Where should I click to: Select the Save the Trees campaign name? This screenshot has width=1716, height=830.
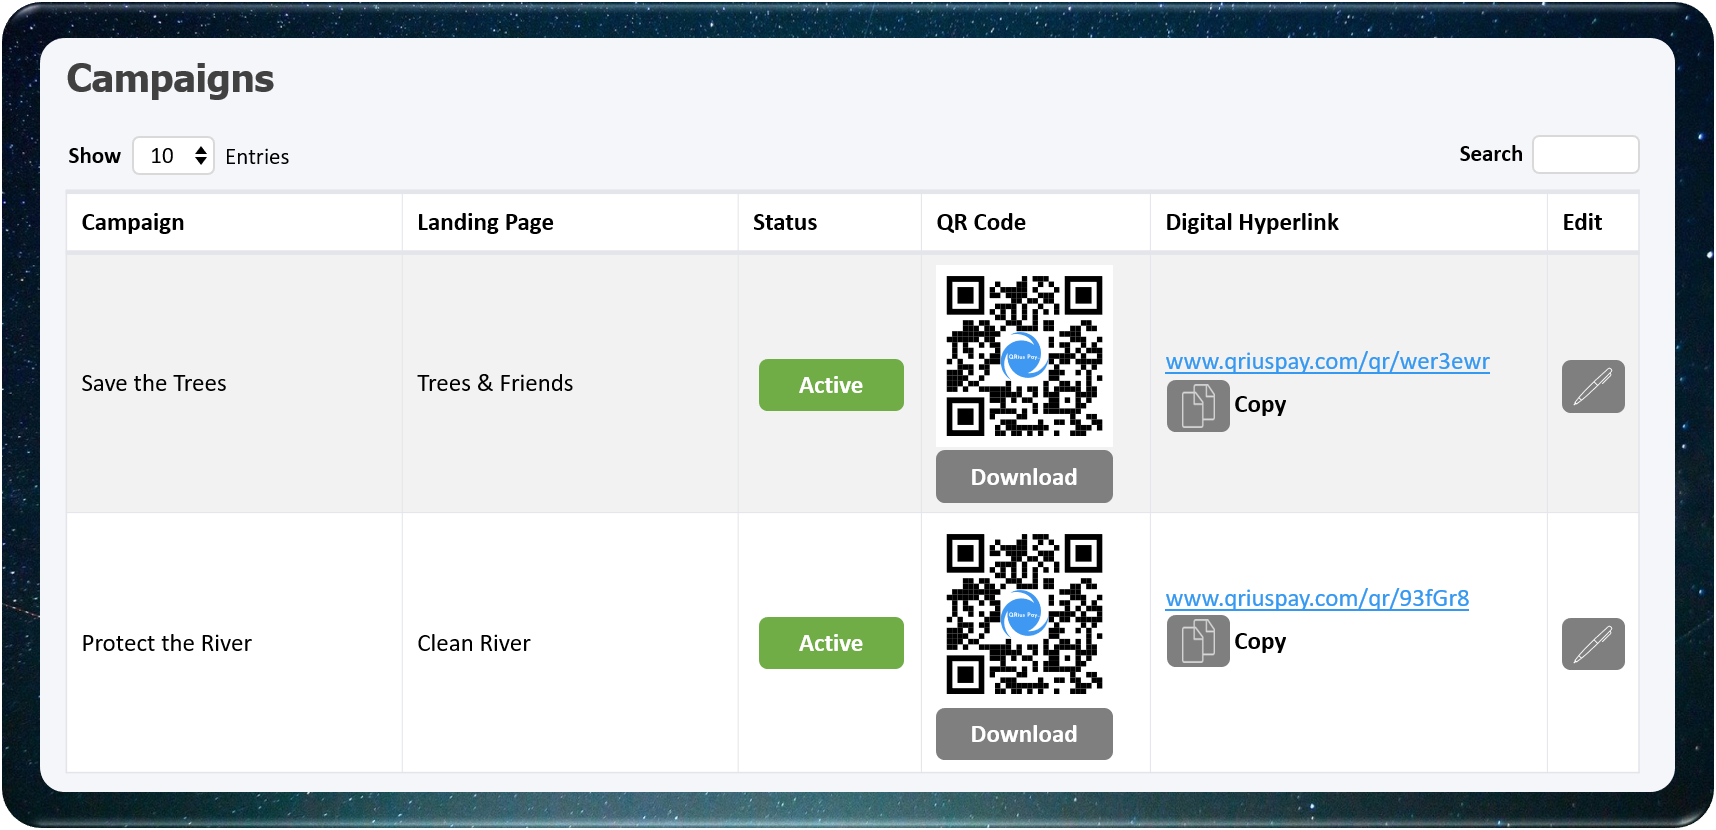click(x=154, y=383)
